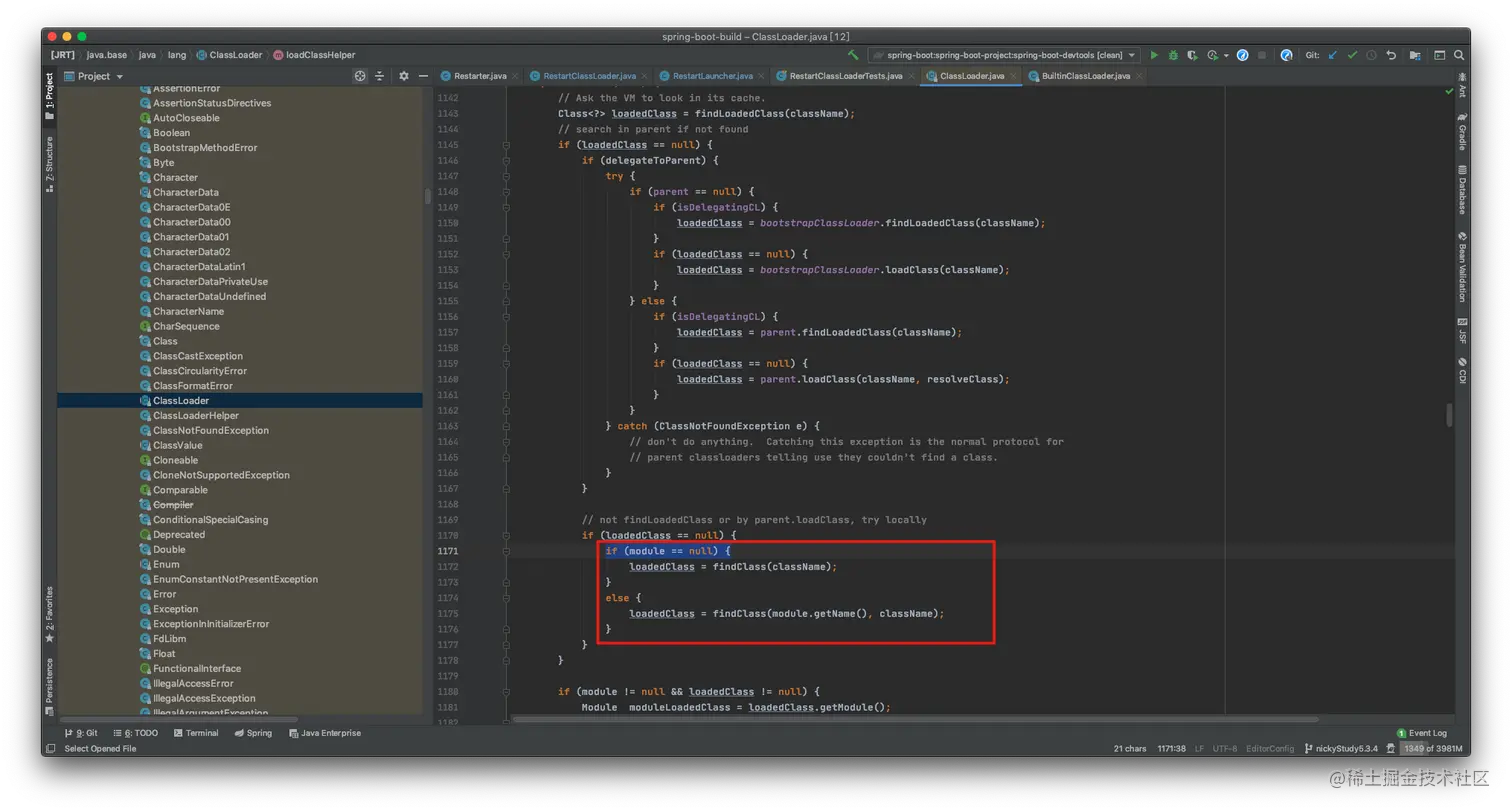The height and width of the screenshot is (811, 1512).
Task: Build the project with the hammer icon
Action: 853,55
